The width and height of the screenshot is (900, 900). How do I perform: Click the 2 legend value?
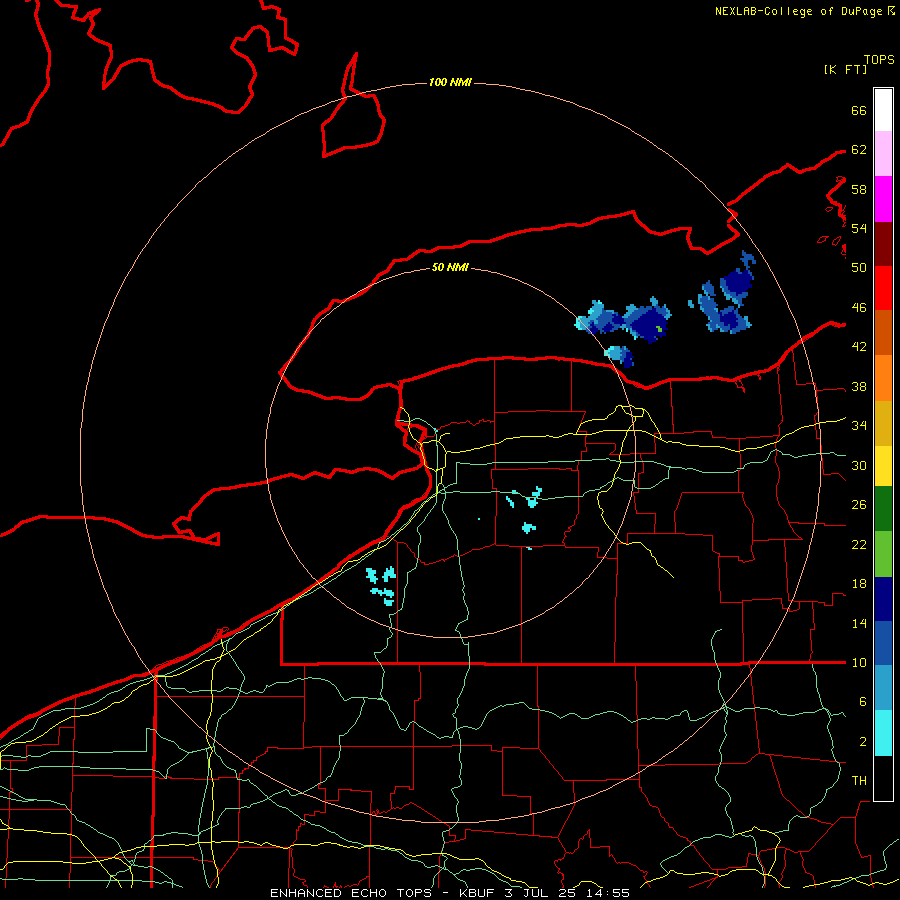tap(862, 742)
